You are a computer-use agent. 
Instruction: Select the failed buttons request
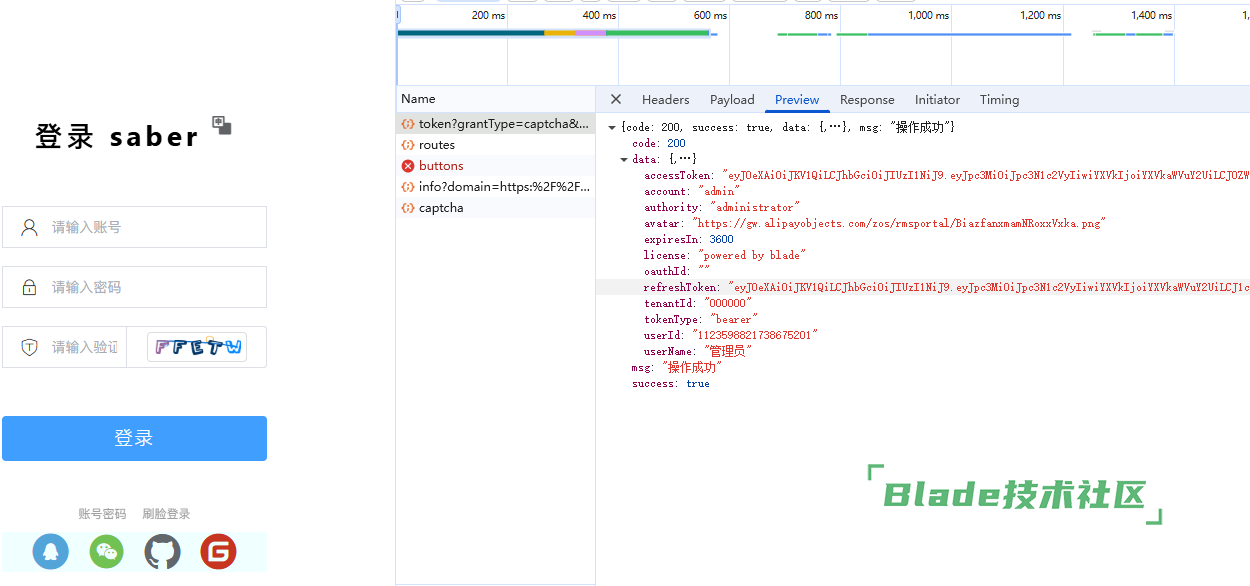point(496,166)
